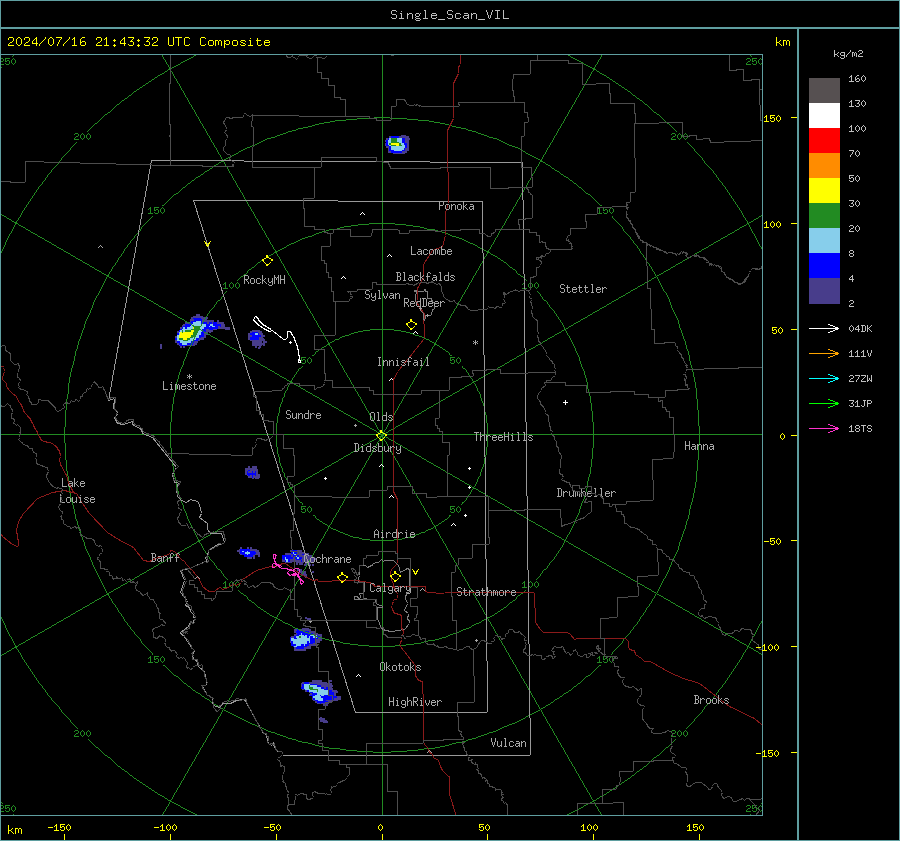Click the blue cell east of Banff
This screenshot has width=900, height=841.
[x=249, y=552]
